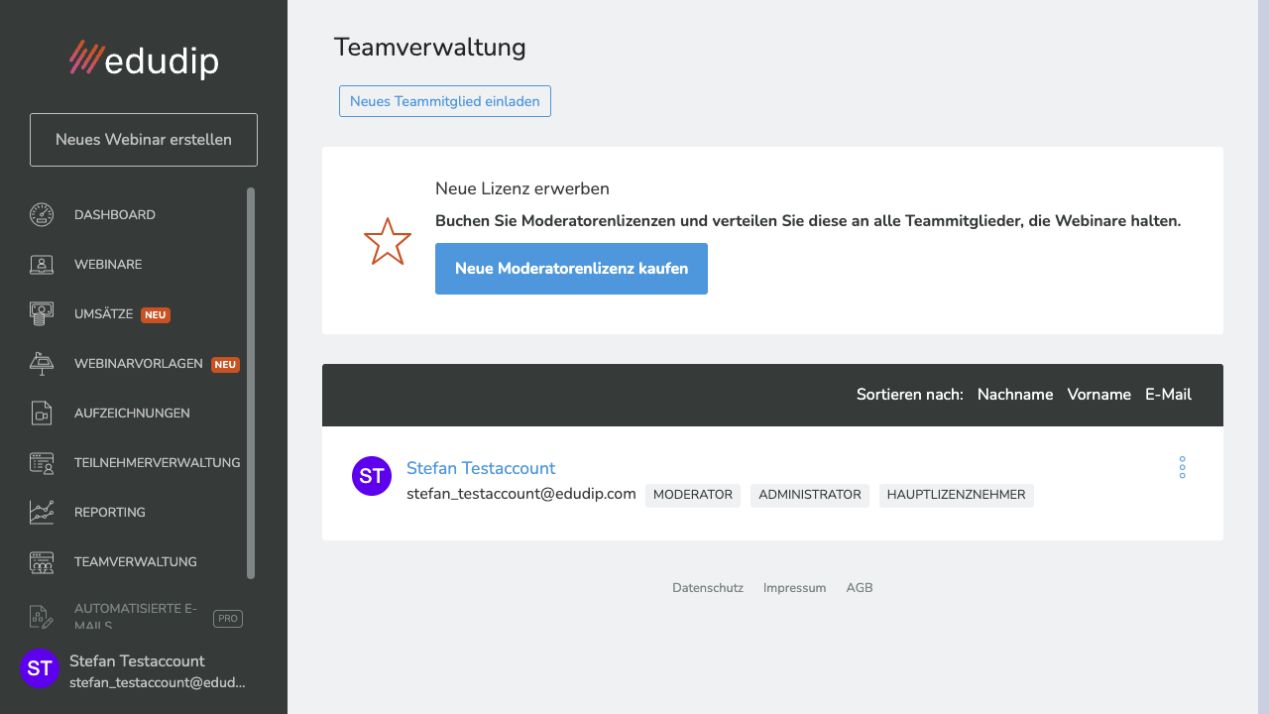This screenshot has height=714, width=1269.
Task: Sort team list by E-Mail
Action: tap(1168, 395)
